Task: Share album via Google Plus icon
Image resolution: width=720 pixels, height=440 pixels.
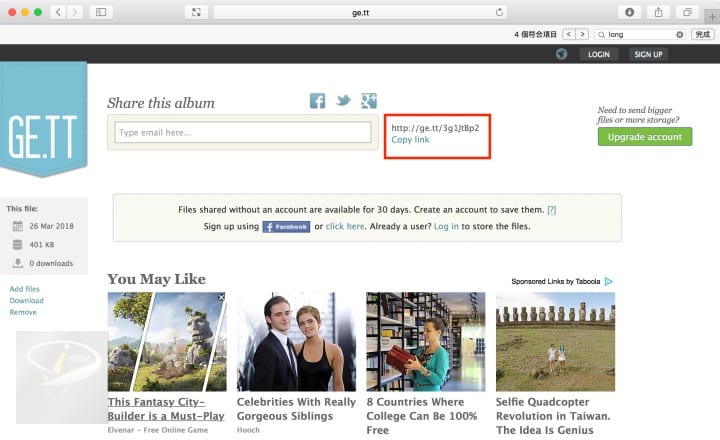Action: (x=369, y=101)
